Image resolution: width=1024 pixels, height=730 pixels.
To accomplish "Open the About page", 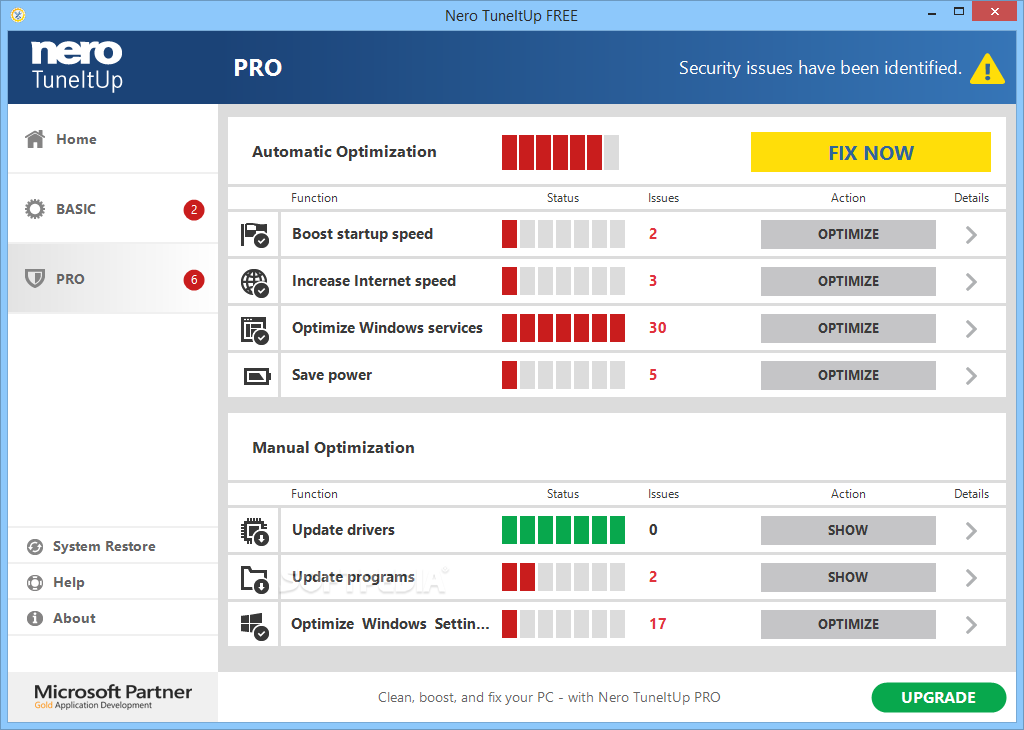I will tap(113, 618).
